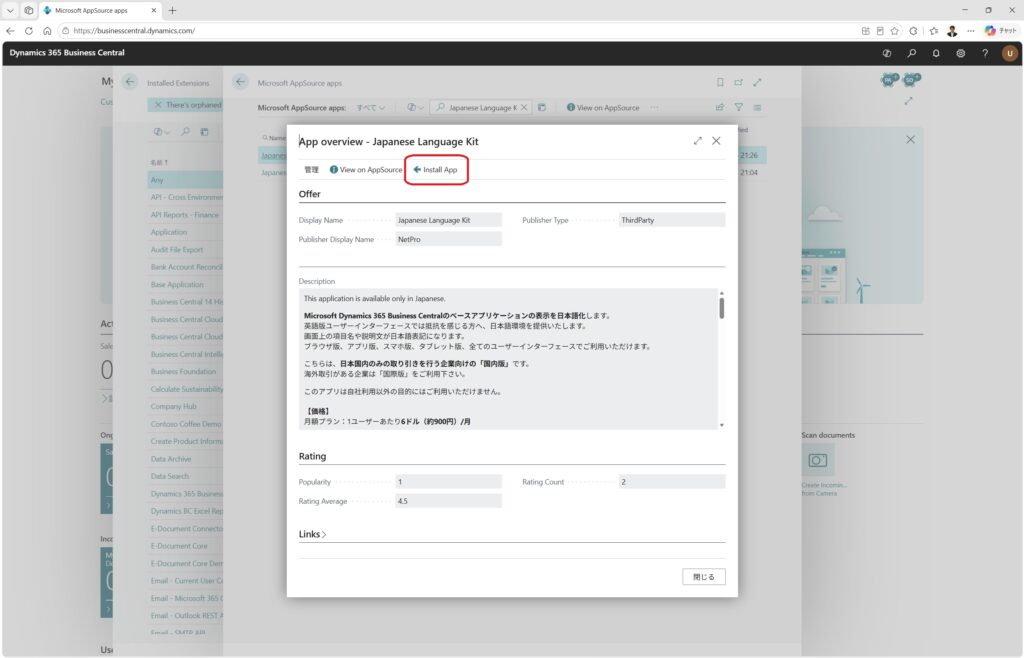Click the Publisher Display Name field NetPro
The image size is (1024, 658).
point(448,240)
